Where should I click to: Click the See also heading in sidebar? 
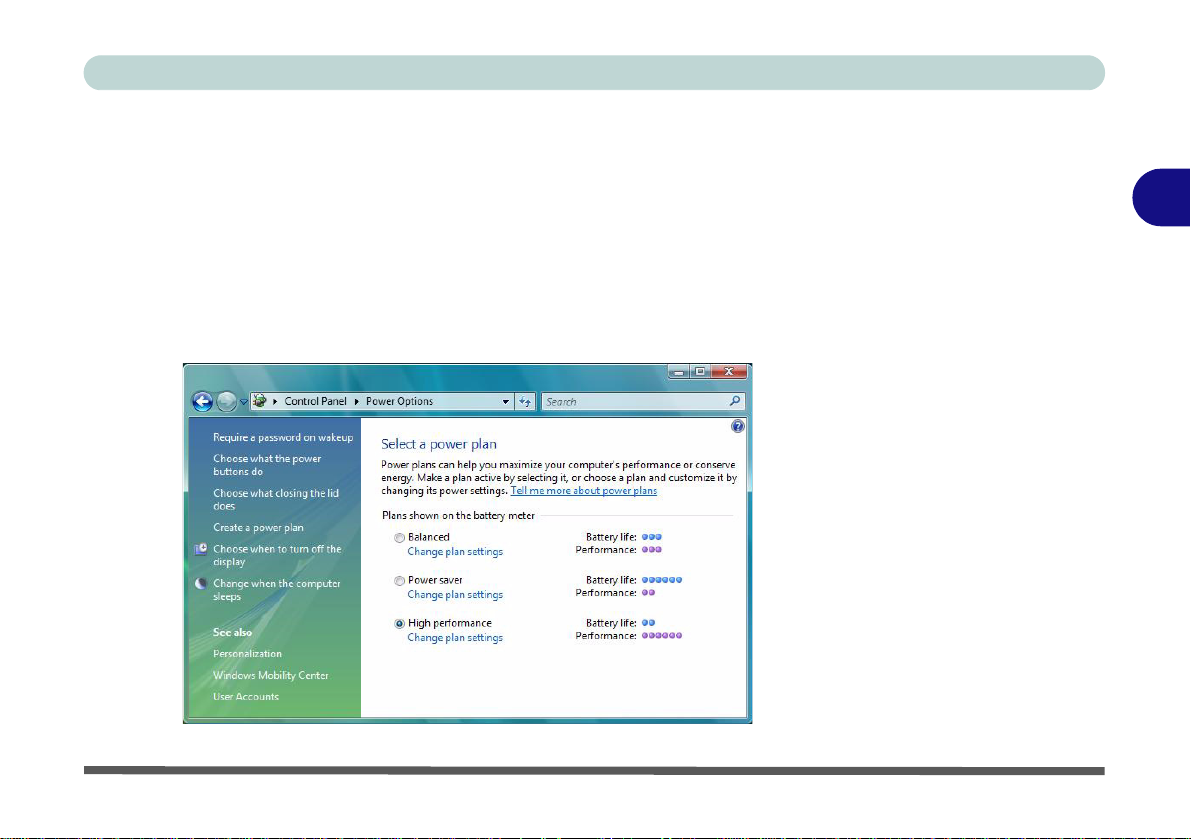[232, 632]
